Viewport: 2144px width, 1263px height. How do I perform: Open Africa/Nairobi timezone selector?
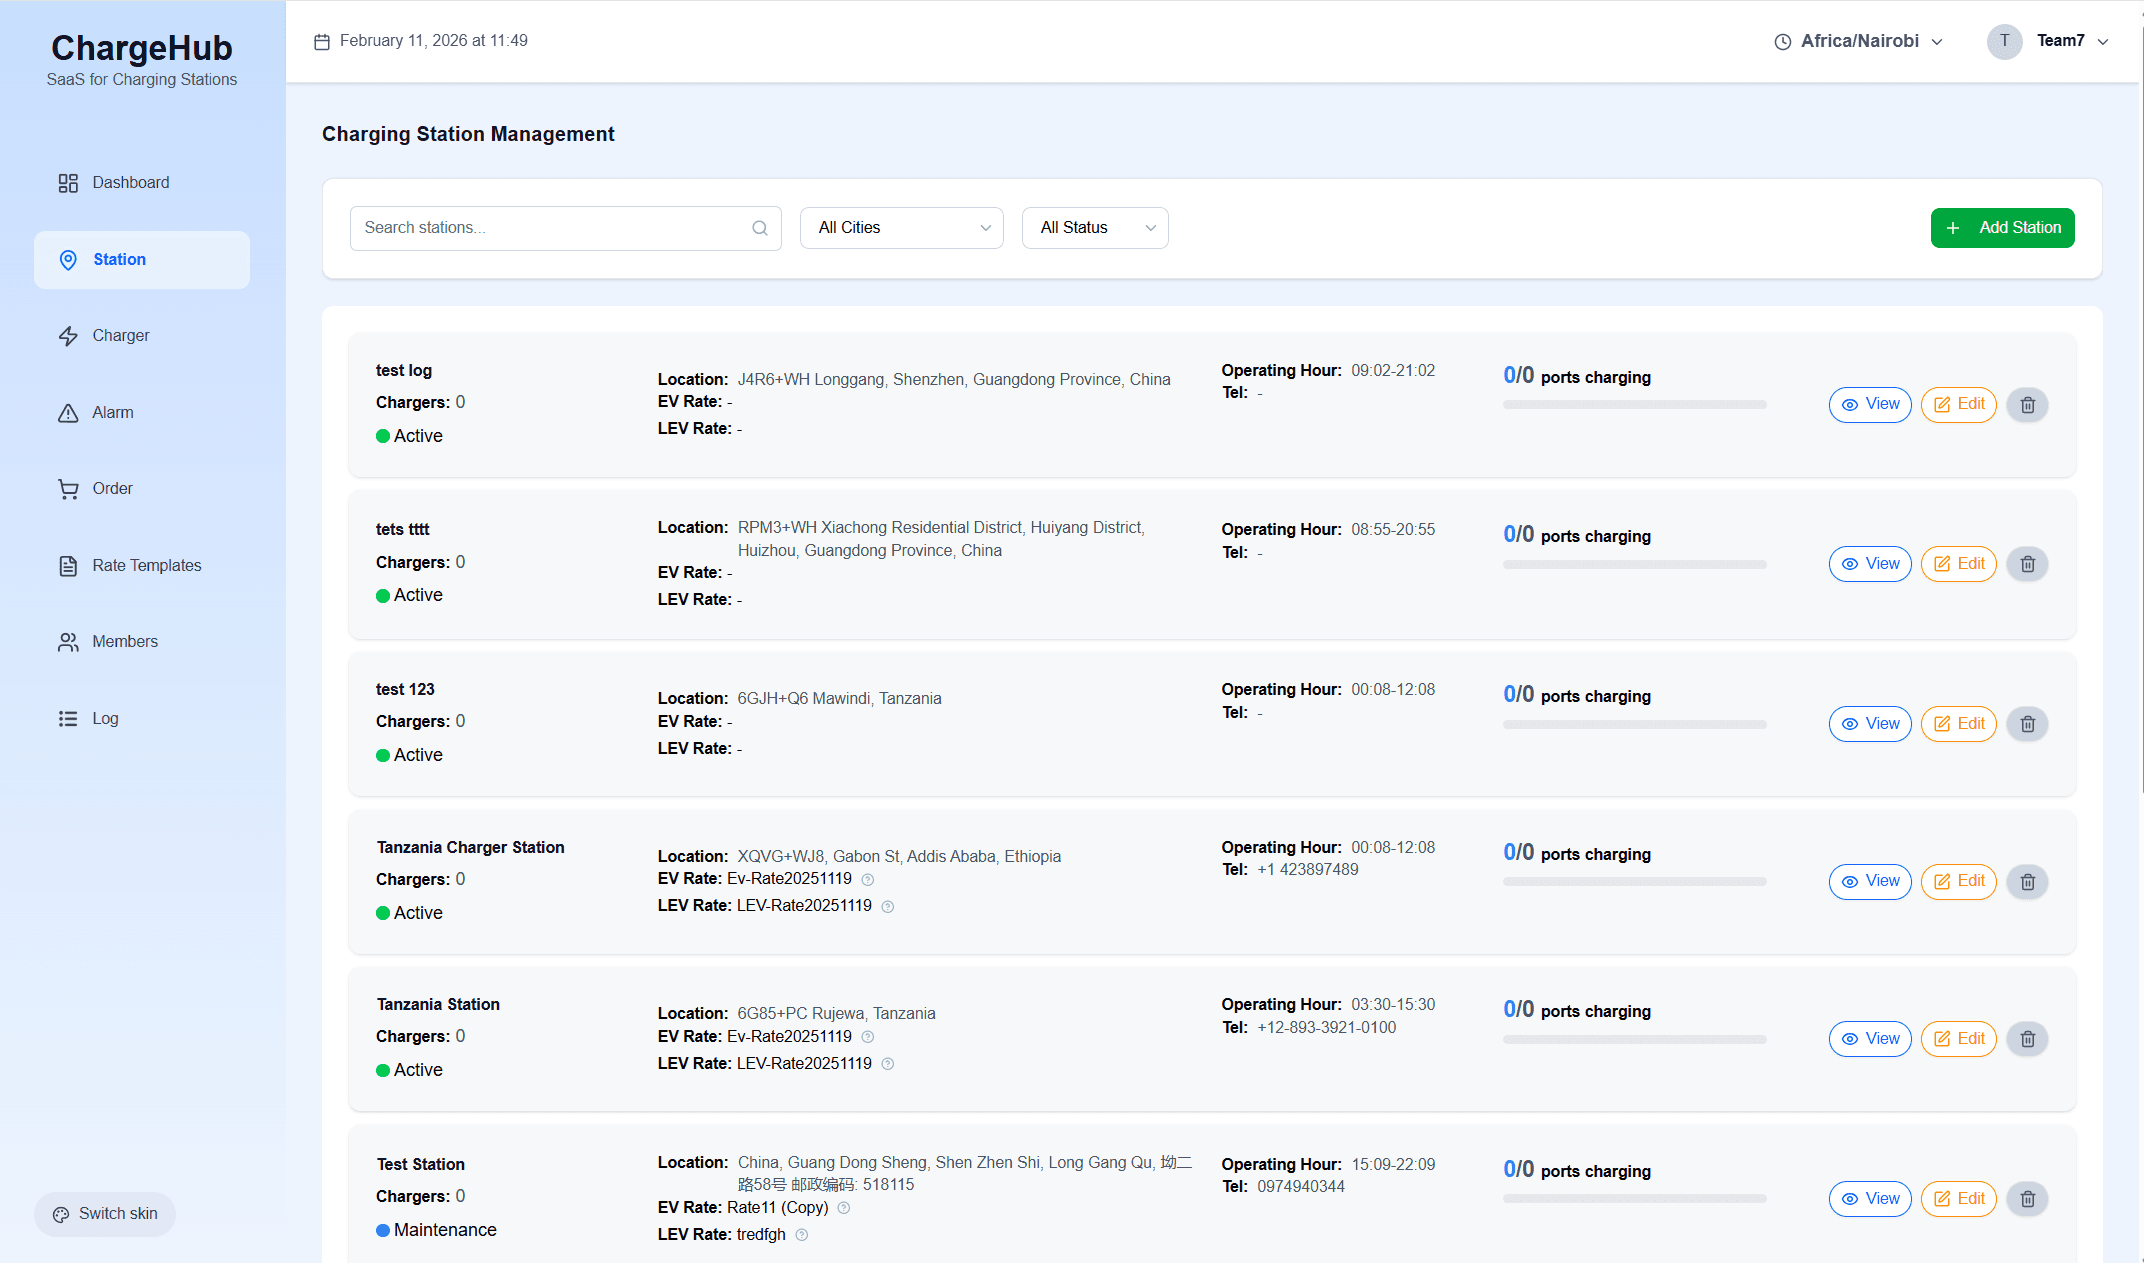[x=1858, y=41]
